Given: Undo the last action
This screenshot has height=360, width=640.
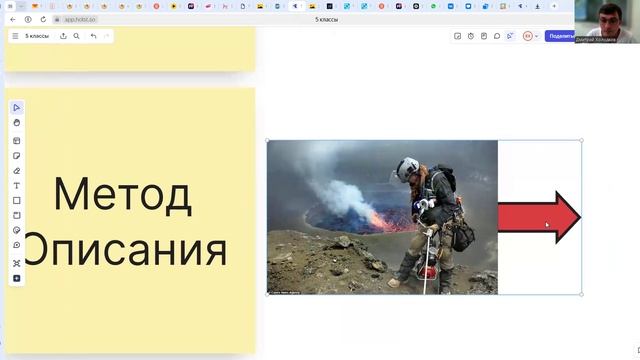Looking at the screenshot, I should [93, 36].
